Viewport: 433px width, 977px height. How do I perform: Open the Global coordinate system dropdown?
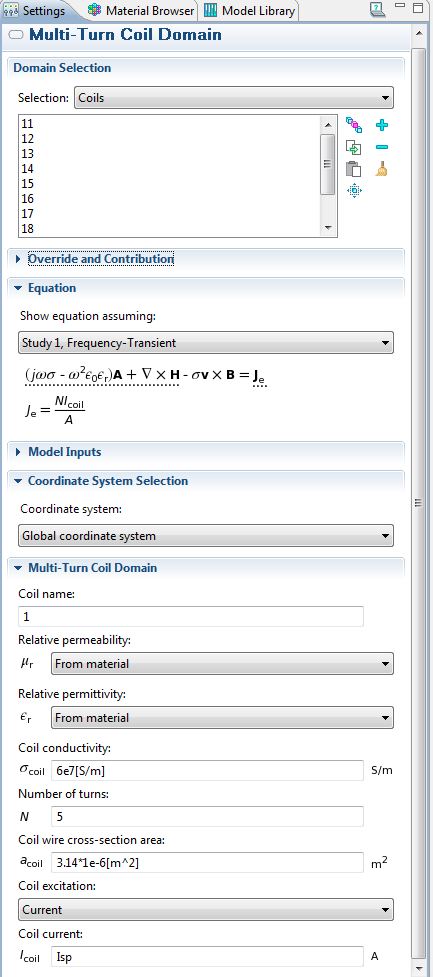point(206,536)
